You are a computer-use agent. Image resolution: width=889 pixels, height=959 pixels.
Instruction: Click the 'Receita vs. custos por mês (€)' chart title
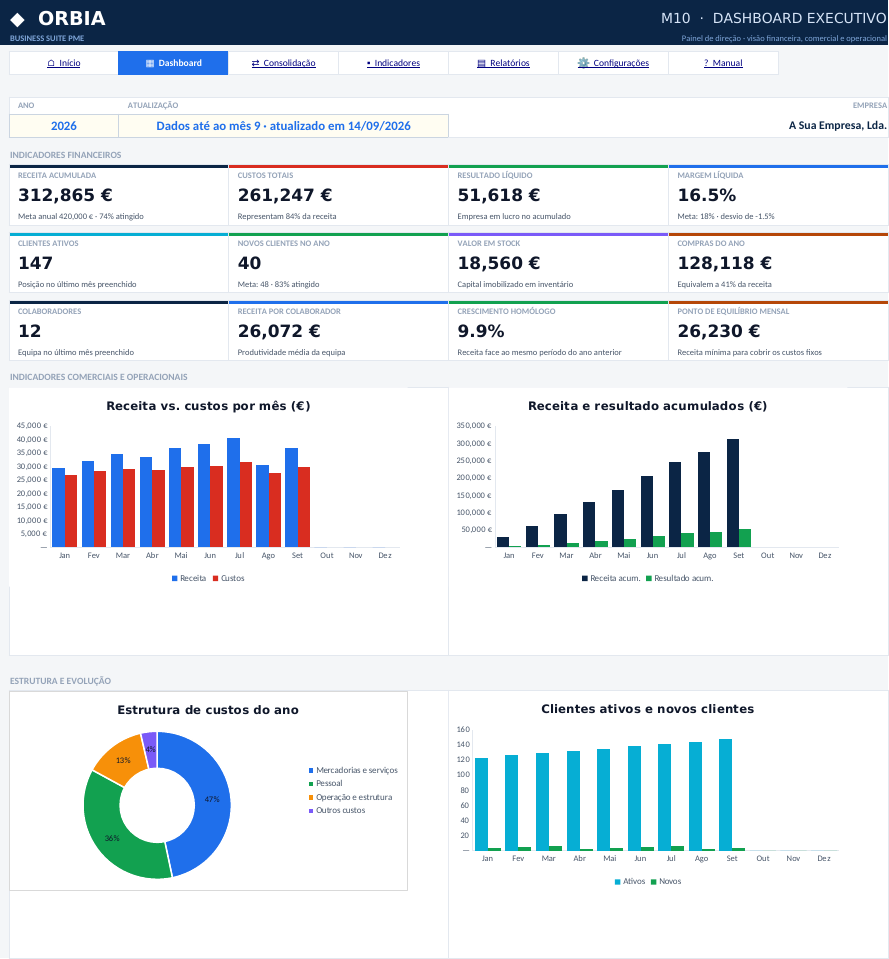[208, 406]
